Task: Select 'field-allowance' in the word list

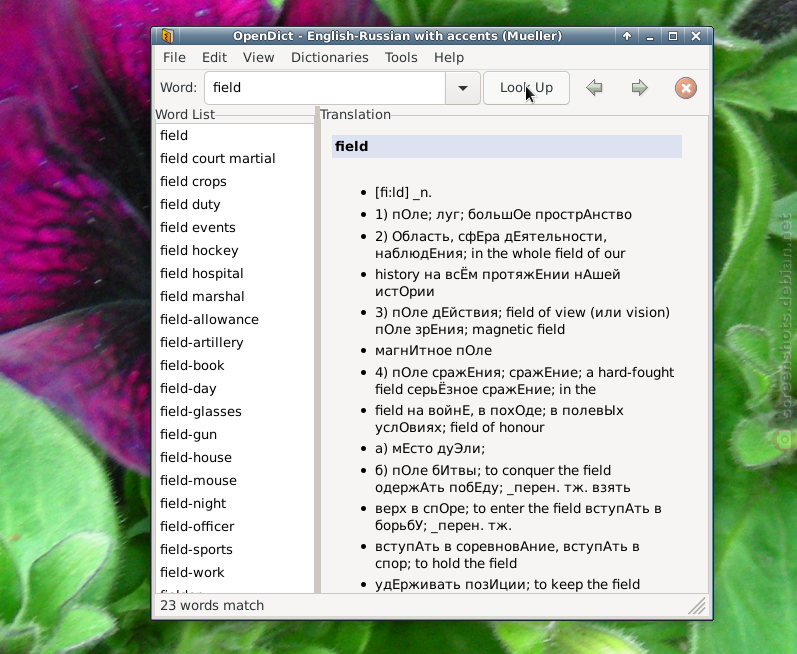Action: [x=235, y=320]
